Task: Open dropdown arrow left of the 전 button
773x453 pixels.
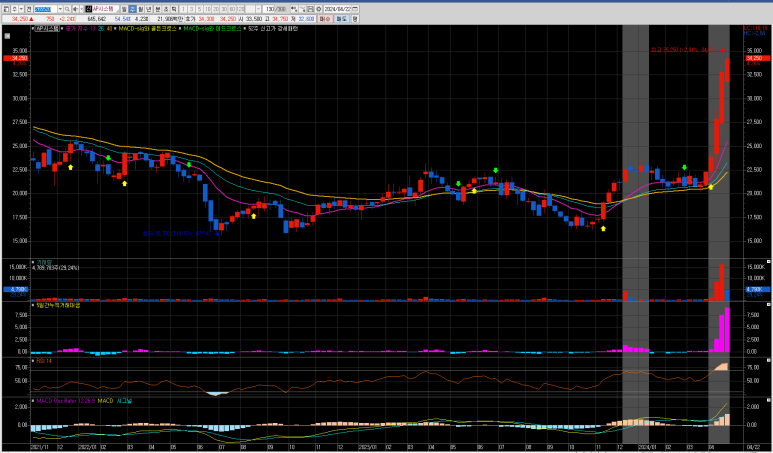Action: (x=21, y=9)
